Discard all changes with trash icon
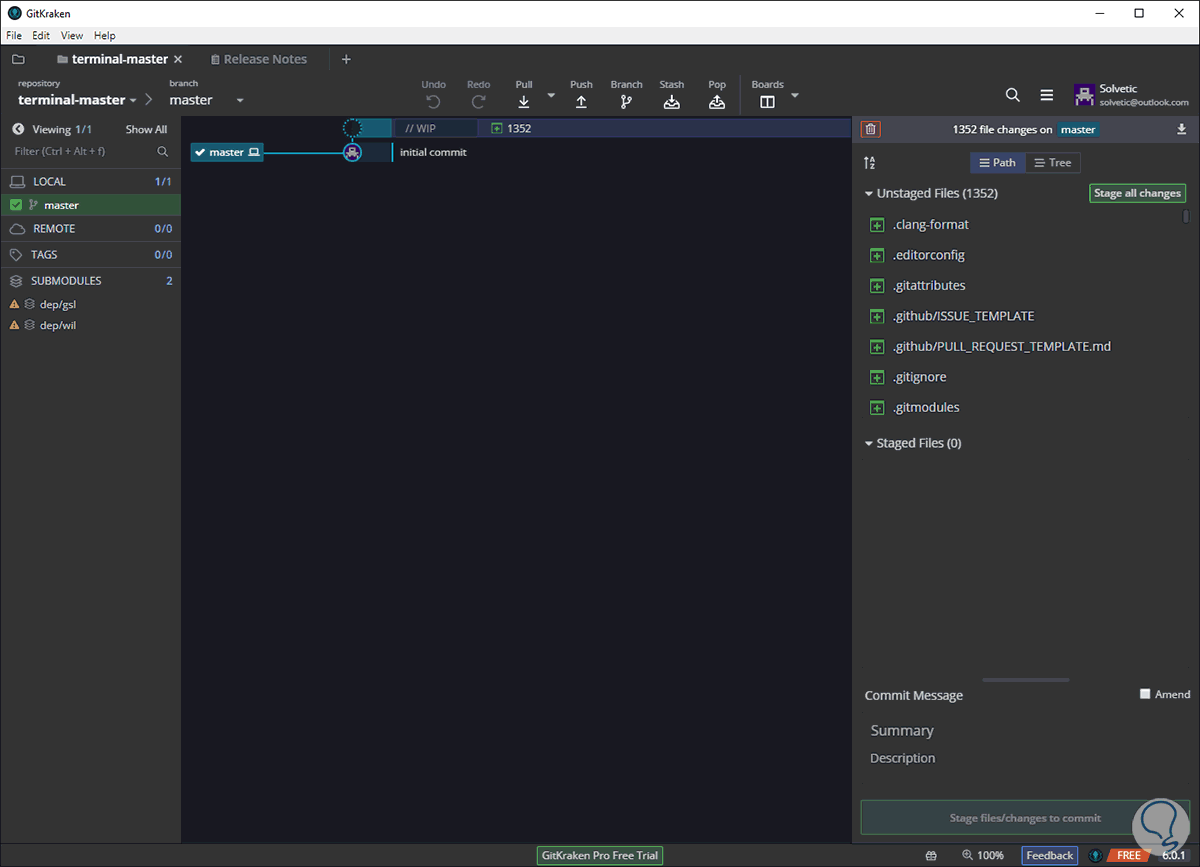This screenshot has height=867, width=1200. [871, 129]
